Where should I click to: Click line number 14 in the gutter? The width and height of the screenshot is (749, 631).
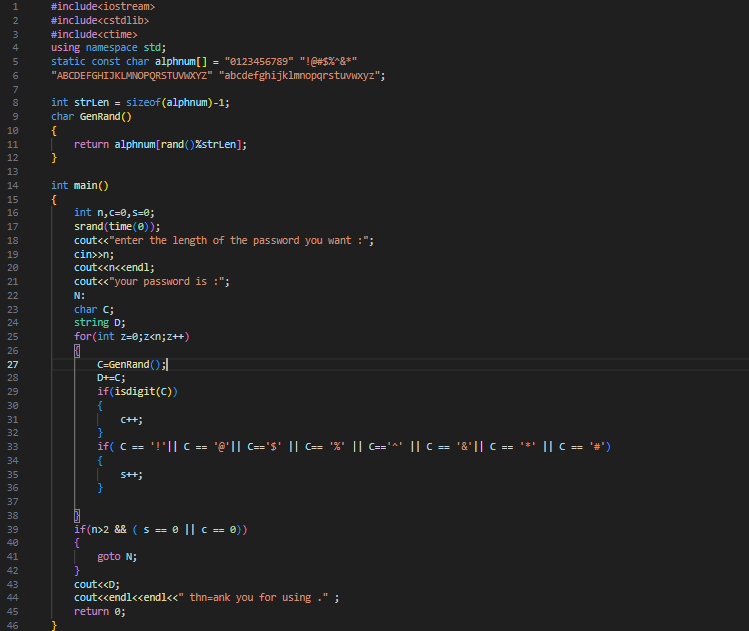point(13,185)
